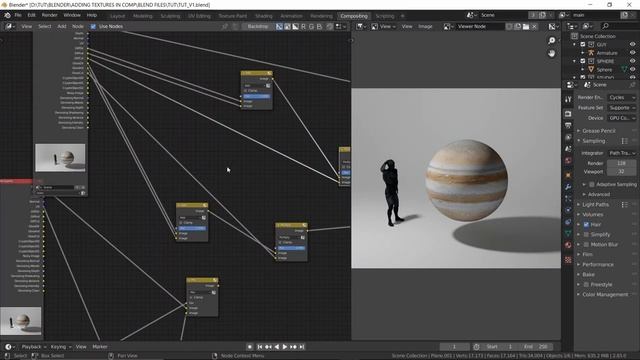Screen dimensions: 640x360
Task: Open the Physics properties tab icon
Action: click(x=568, y=210)
